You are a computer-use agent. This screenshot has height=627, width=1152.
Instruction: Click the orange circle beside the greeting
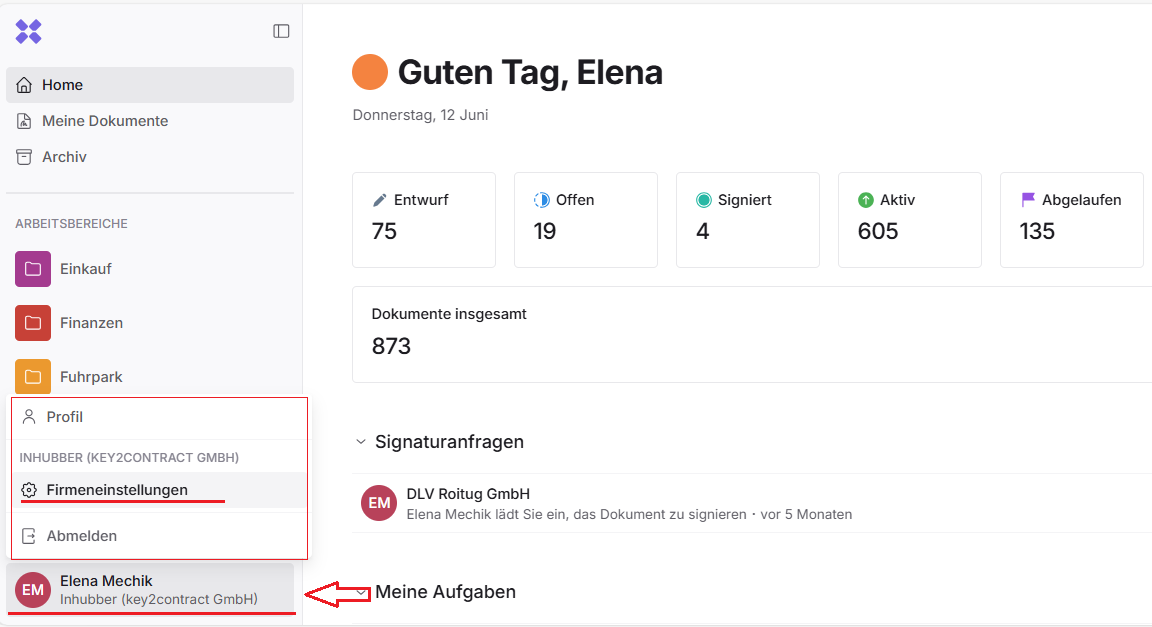pyautogui.click(x=370, y=72)
